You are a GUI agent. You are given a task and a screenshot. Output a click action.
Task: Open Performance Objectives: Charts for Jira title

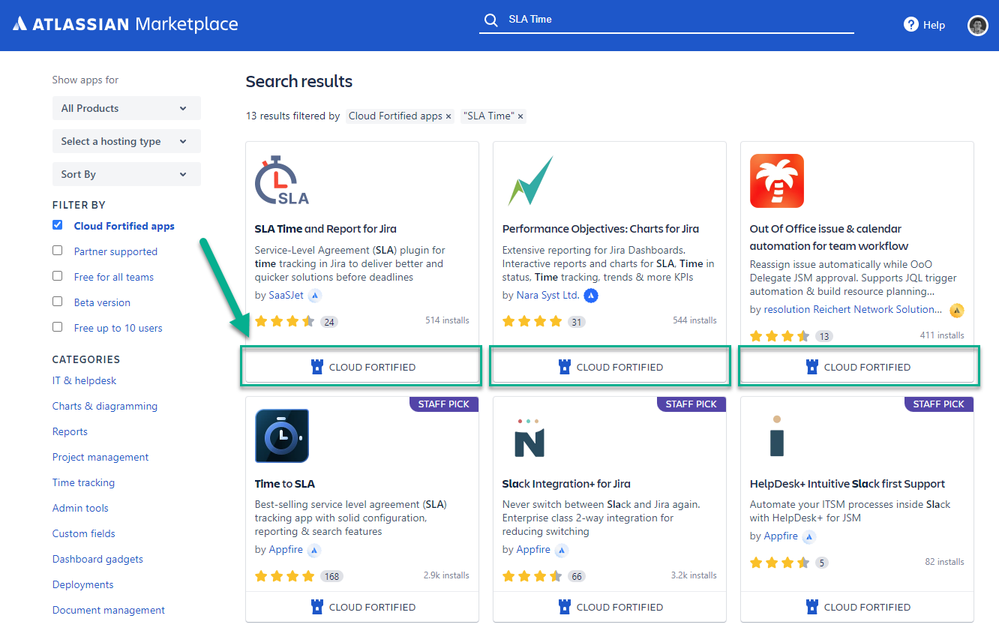coord(600,229)
